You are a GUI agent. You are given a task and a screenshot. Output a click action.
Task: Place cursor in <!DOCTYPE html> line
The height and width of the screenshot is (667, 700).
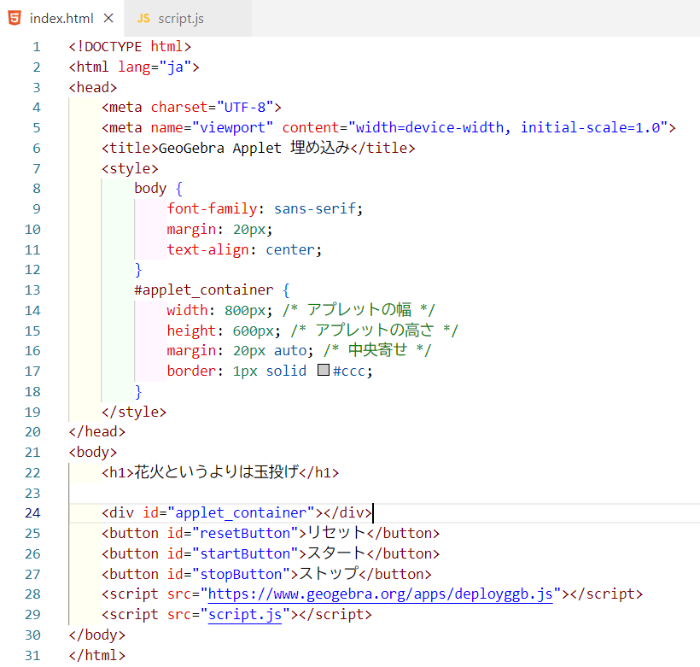pyautogui.click(x=130, y=46)
